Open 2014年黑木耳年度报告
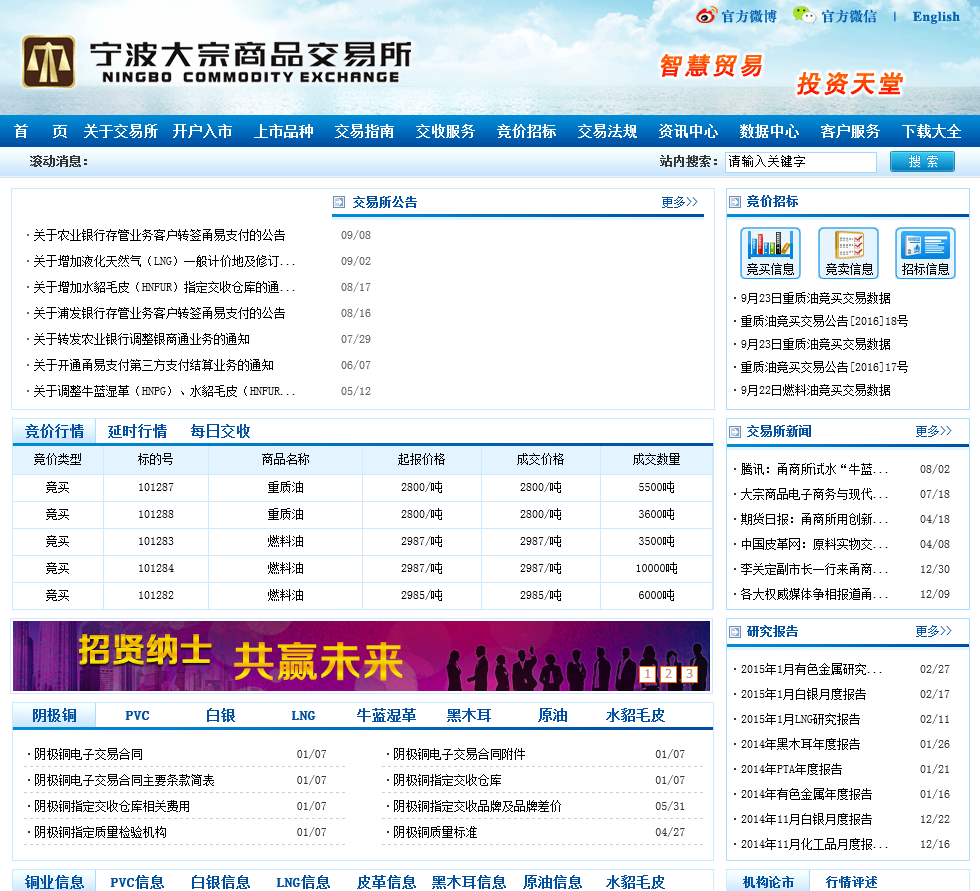Screen dimensions: 980x891 coord(800,744)
